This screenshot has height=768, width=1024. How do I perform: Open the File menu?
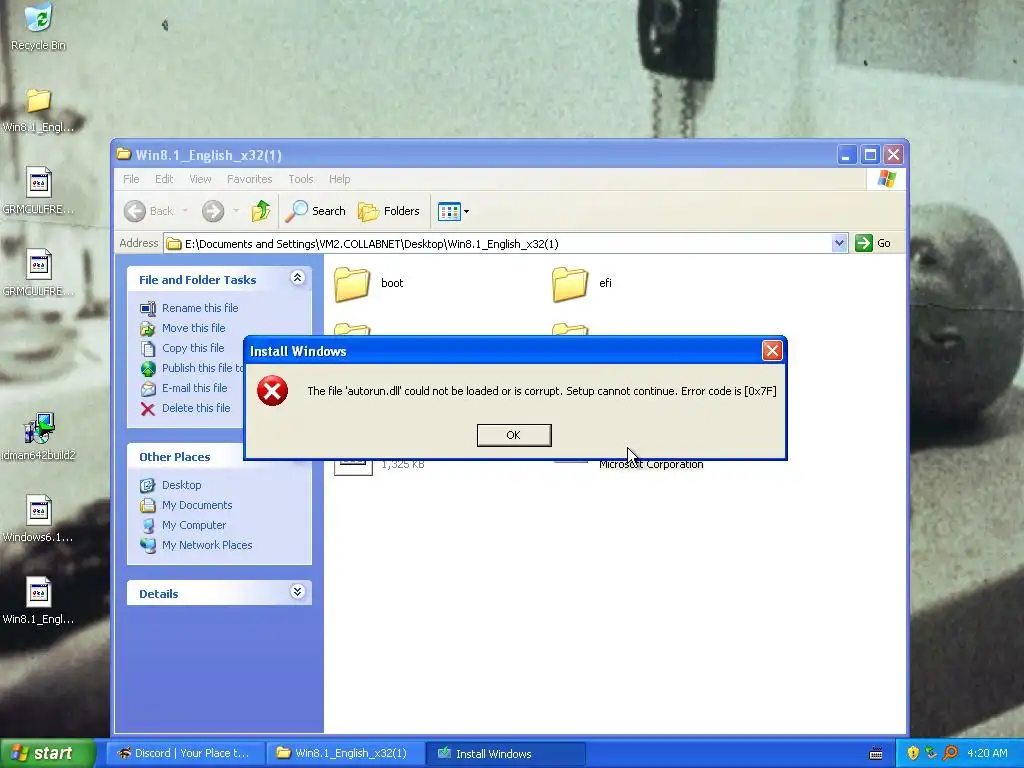coord(131,179)
